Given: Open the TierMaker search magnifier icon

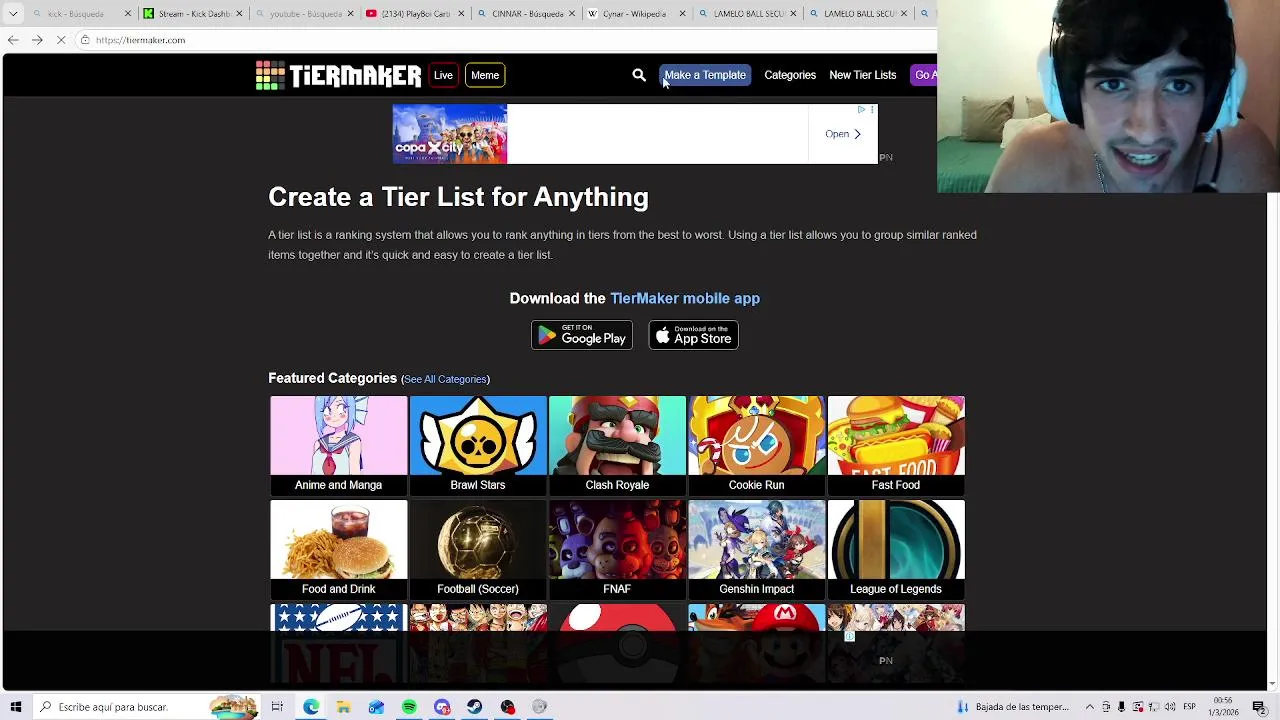Looking at the screenshot, I should point(639,75).
